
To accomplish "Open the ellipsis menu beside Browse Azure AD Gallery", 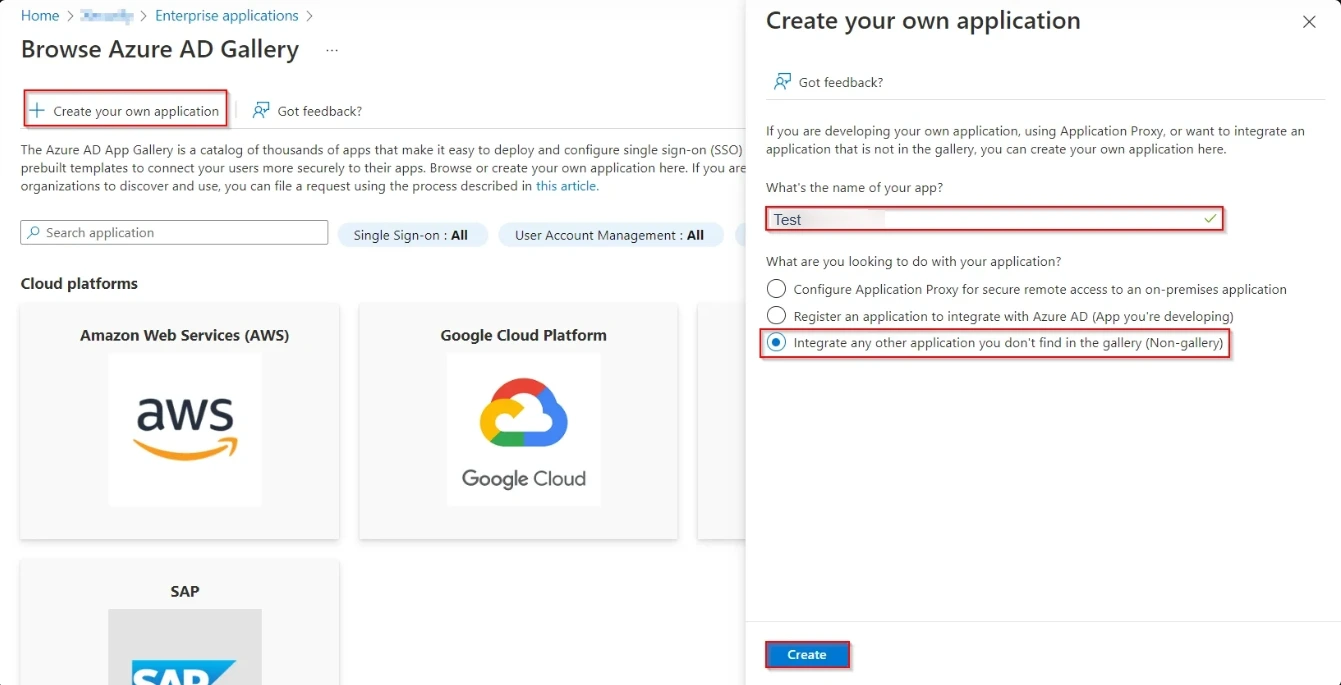I will (x=332, y=50).
